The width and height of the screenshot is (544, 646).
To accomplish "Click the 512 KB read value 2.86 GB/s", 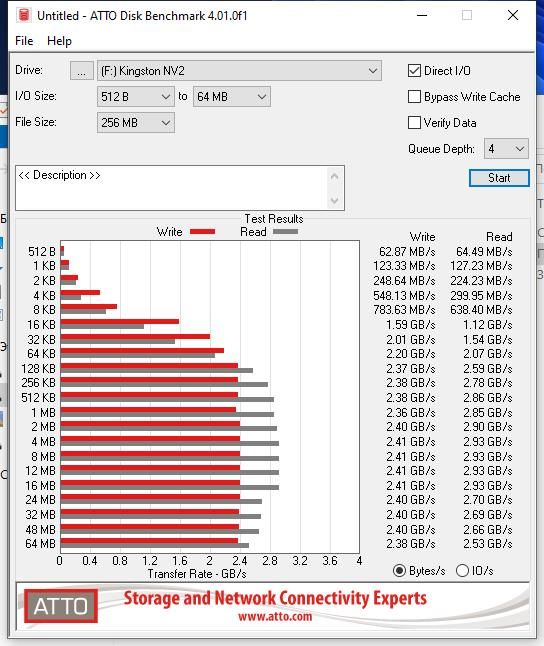I will [488, 398].
